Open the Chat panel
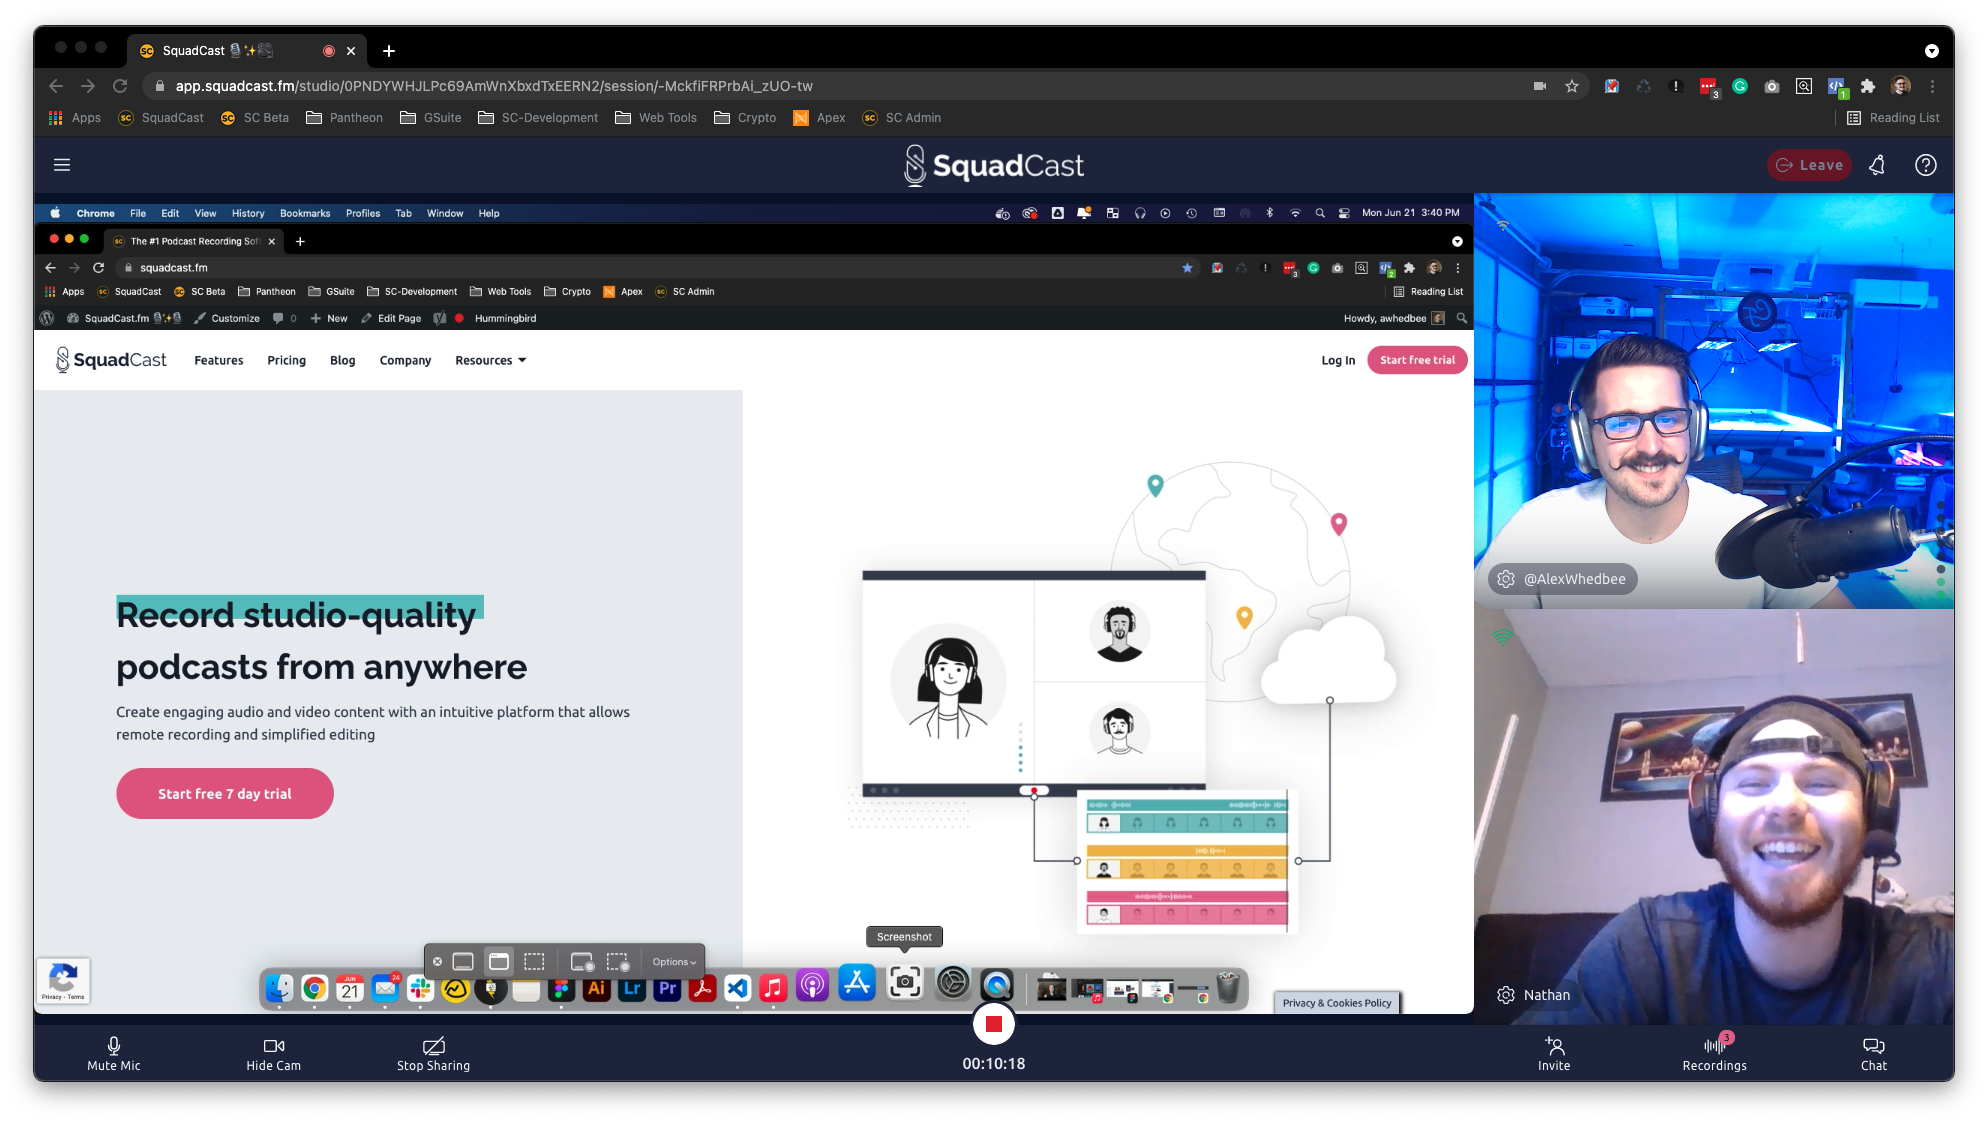The height and width of the screenshot is (1123, 1988). pos(1873,1052)
